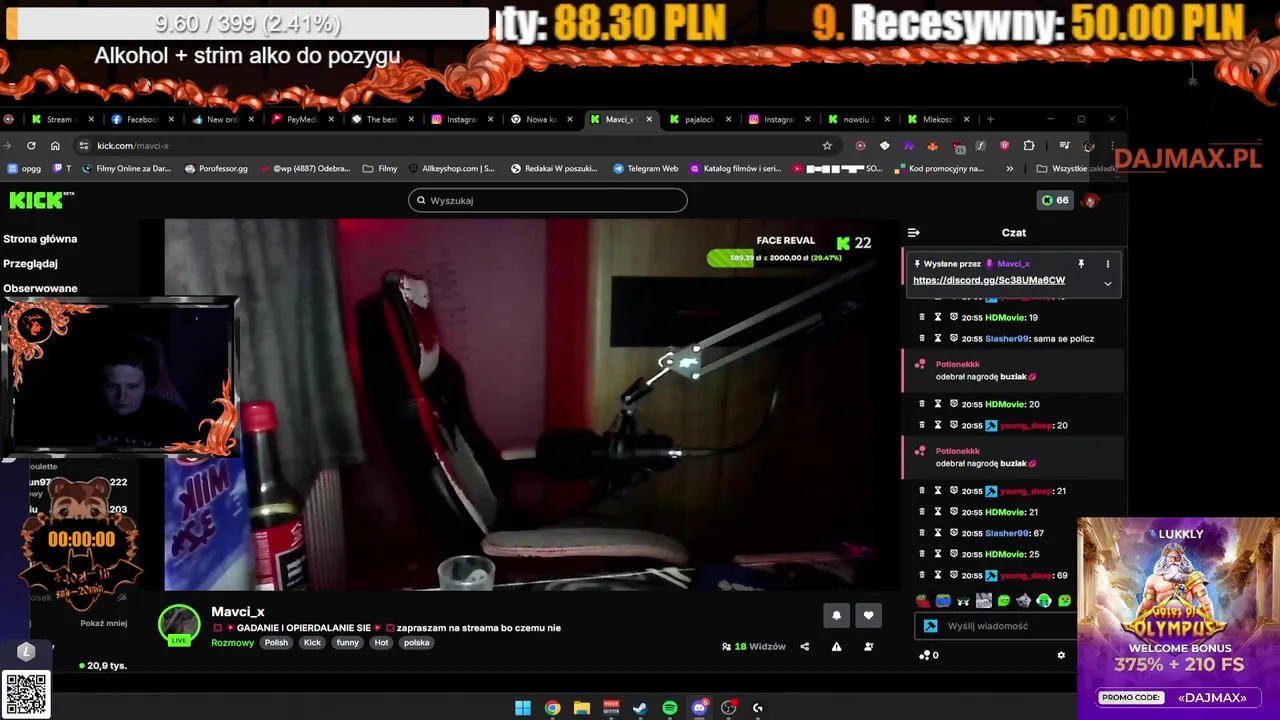Click the Hot tag
The image size is (1280, 720).
point(381,643)
